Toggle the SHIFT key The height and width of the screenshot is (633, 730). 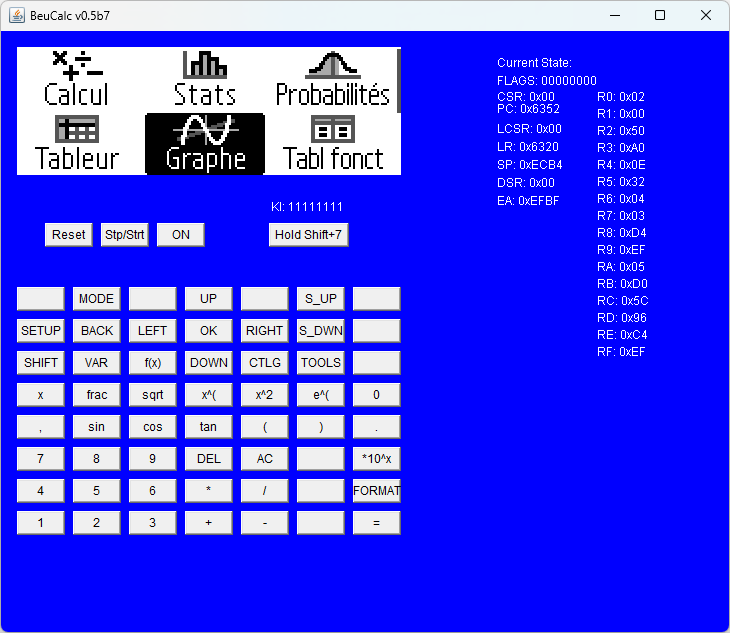[x=41, y=363]
